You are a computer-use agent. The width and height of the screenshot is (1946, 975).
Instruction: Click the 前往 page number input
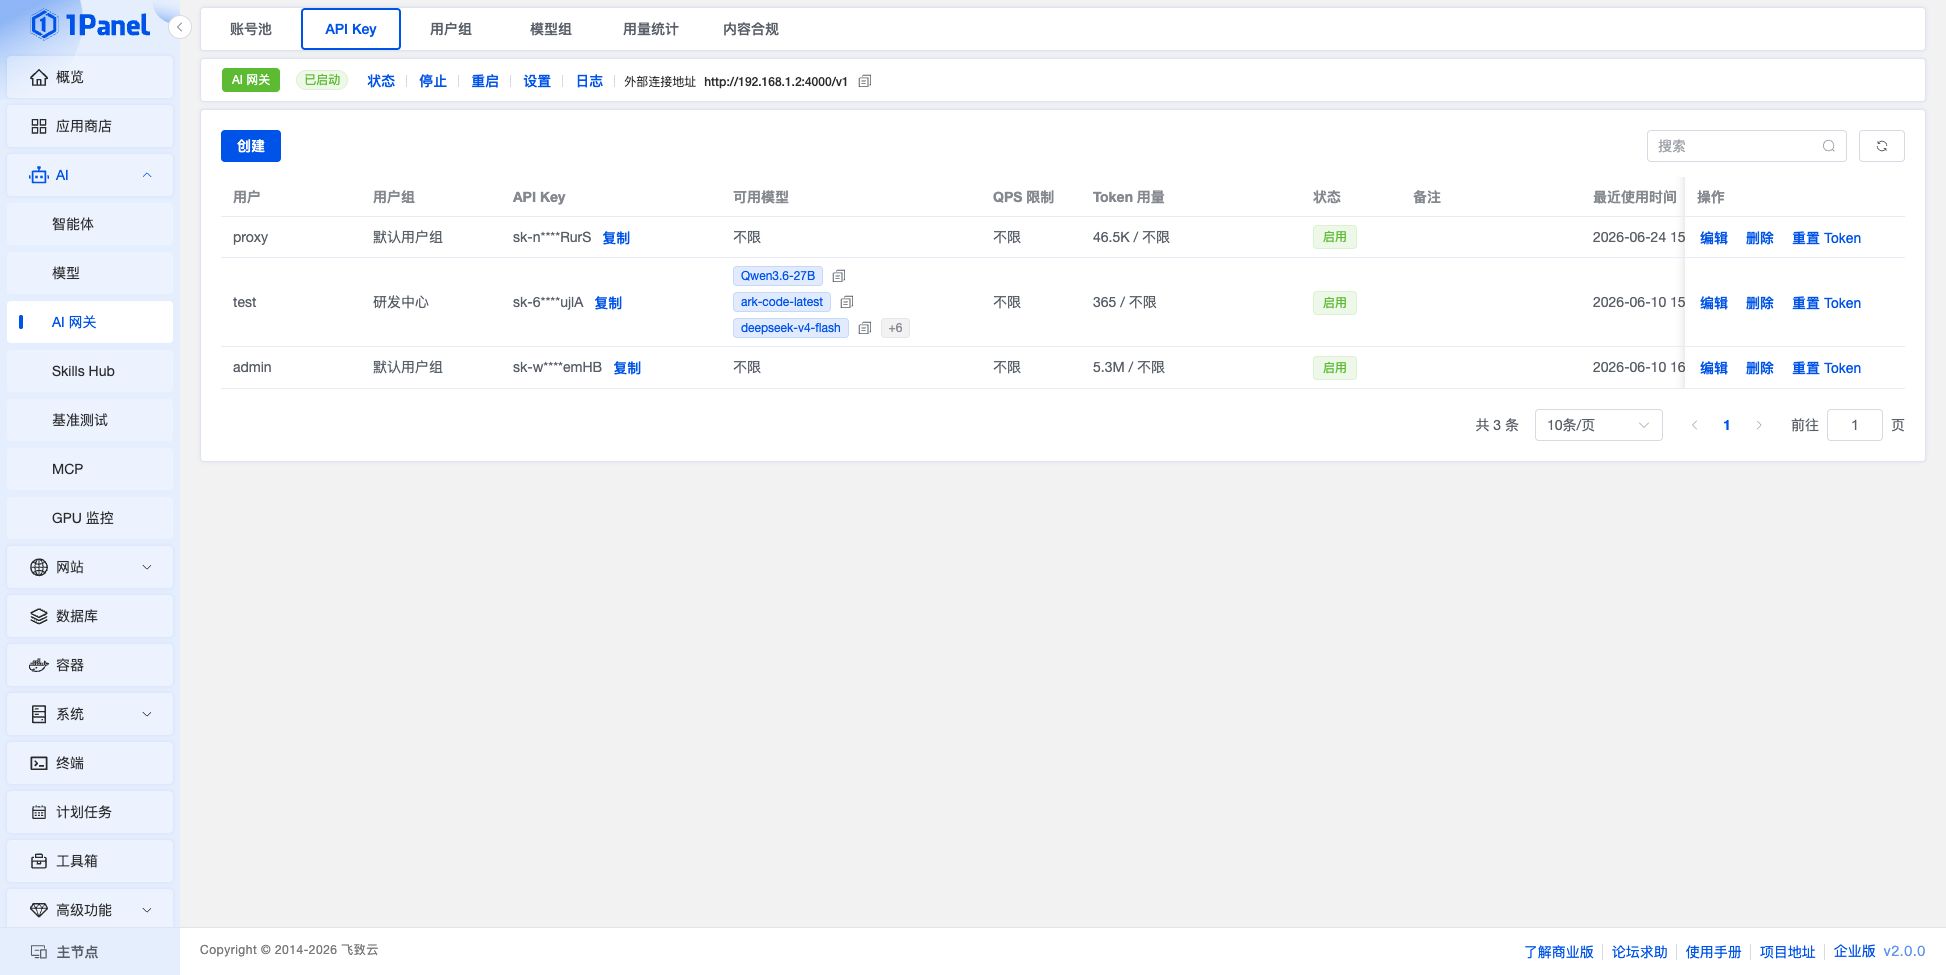(1854, 425)
